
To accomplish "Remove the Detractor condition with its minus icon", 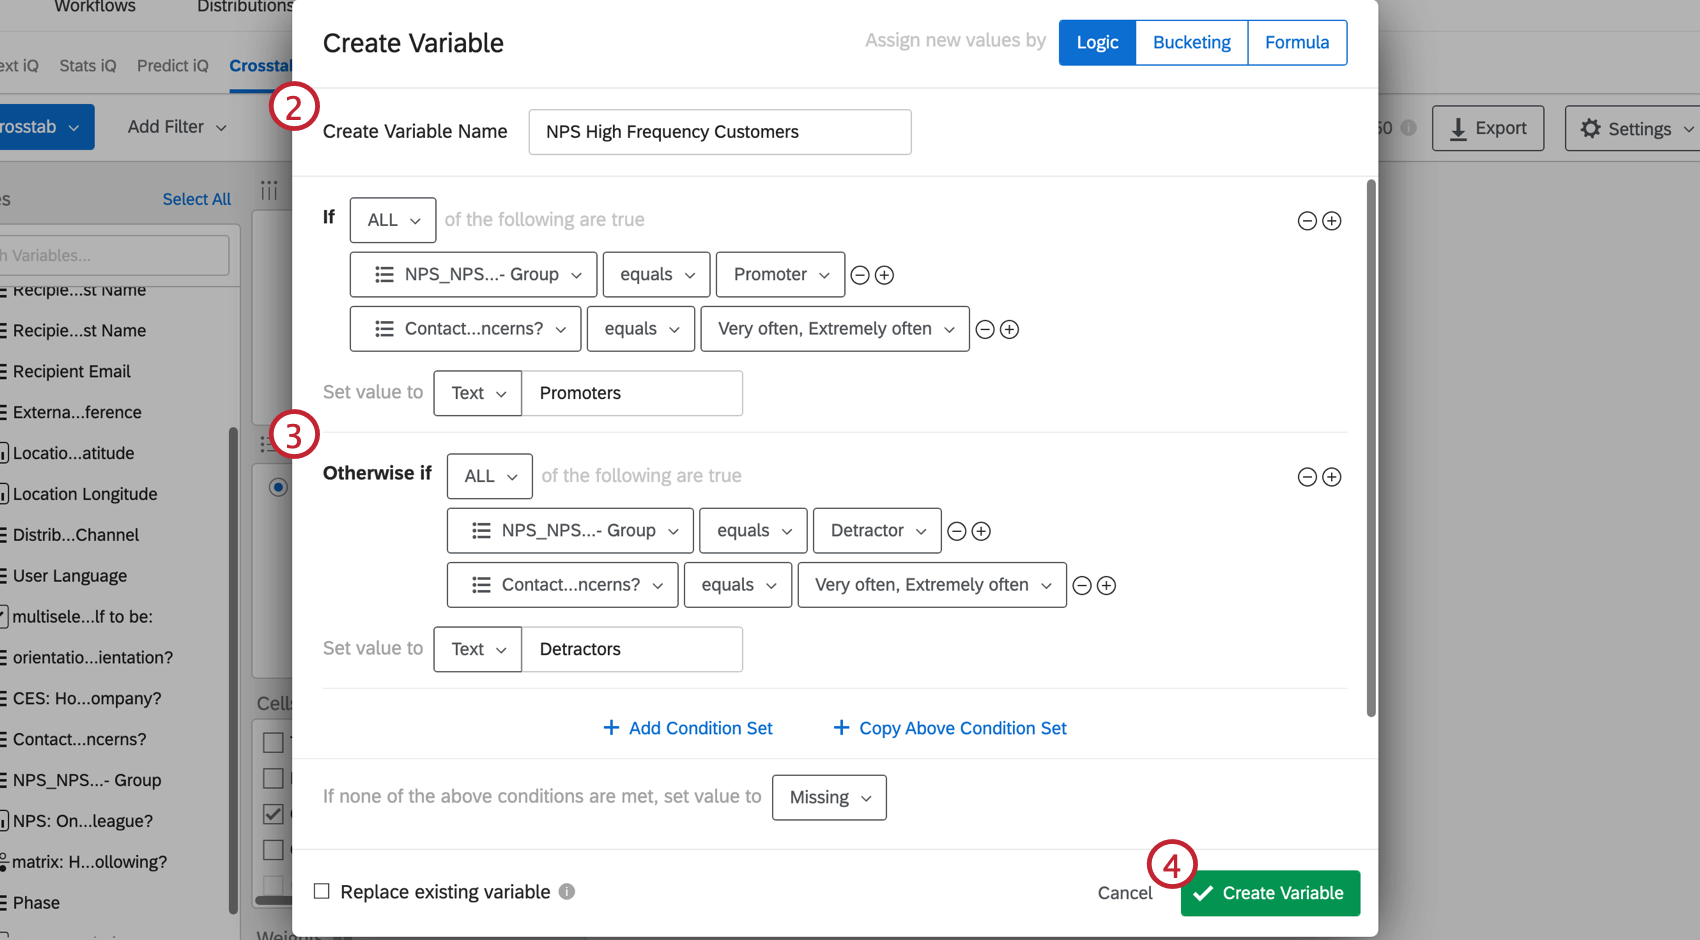I will [x=956, y=531].
